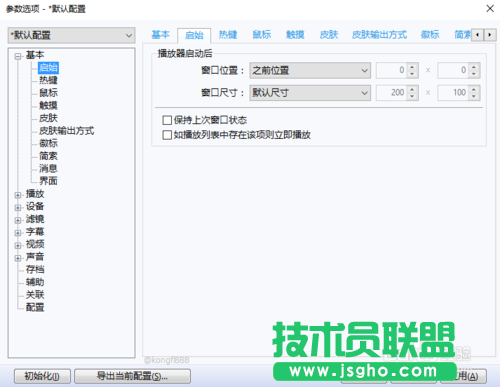Open the 窗口尺寸 dropdown
The height and width of the screenshot is (387, 500).
tap(310, 93)
